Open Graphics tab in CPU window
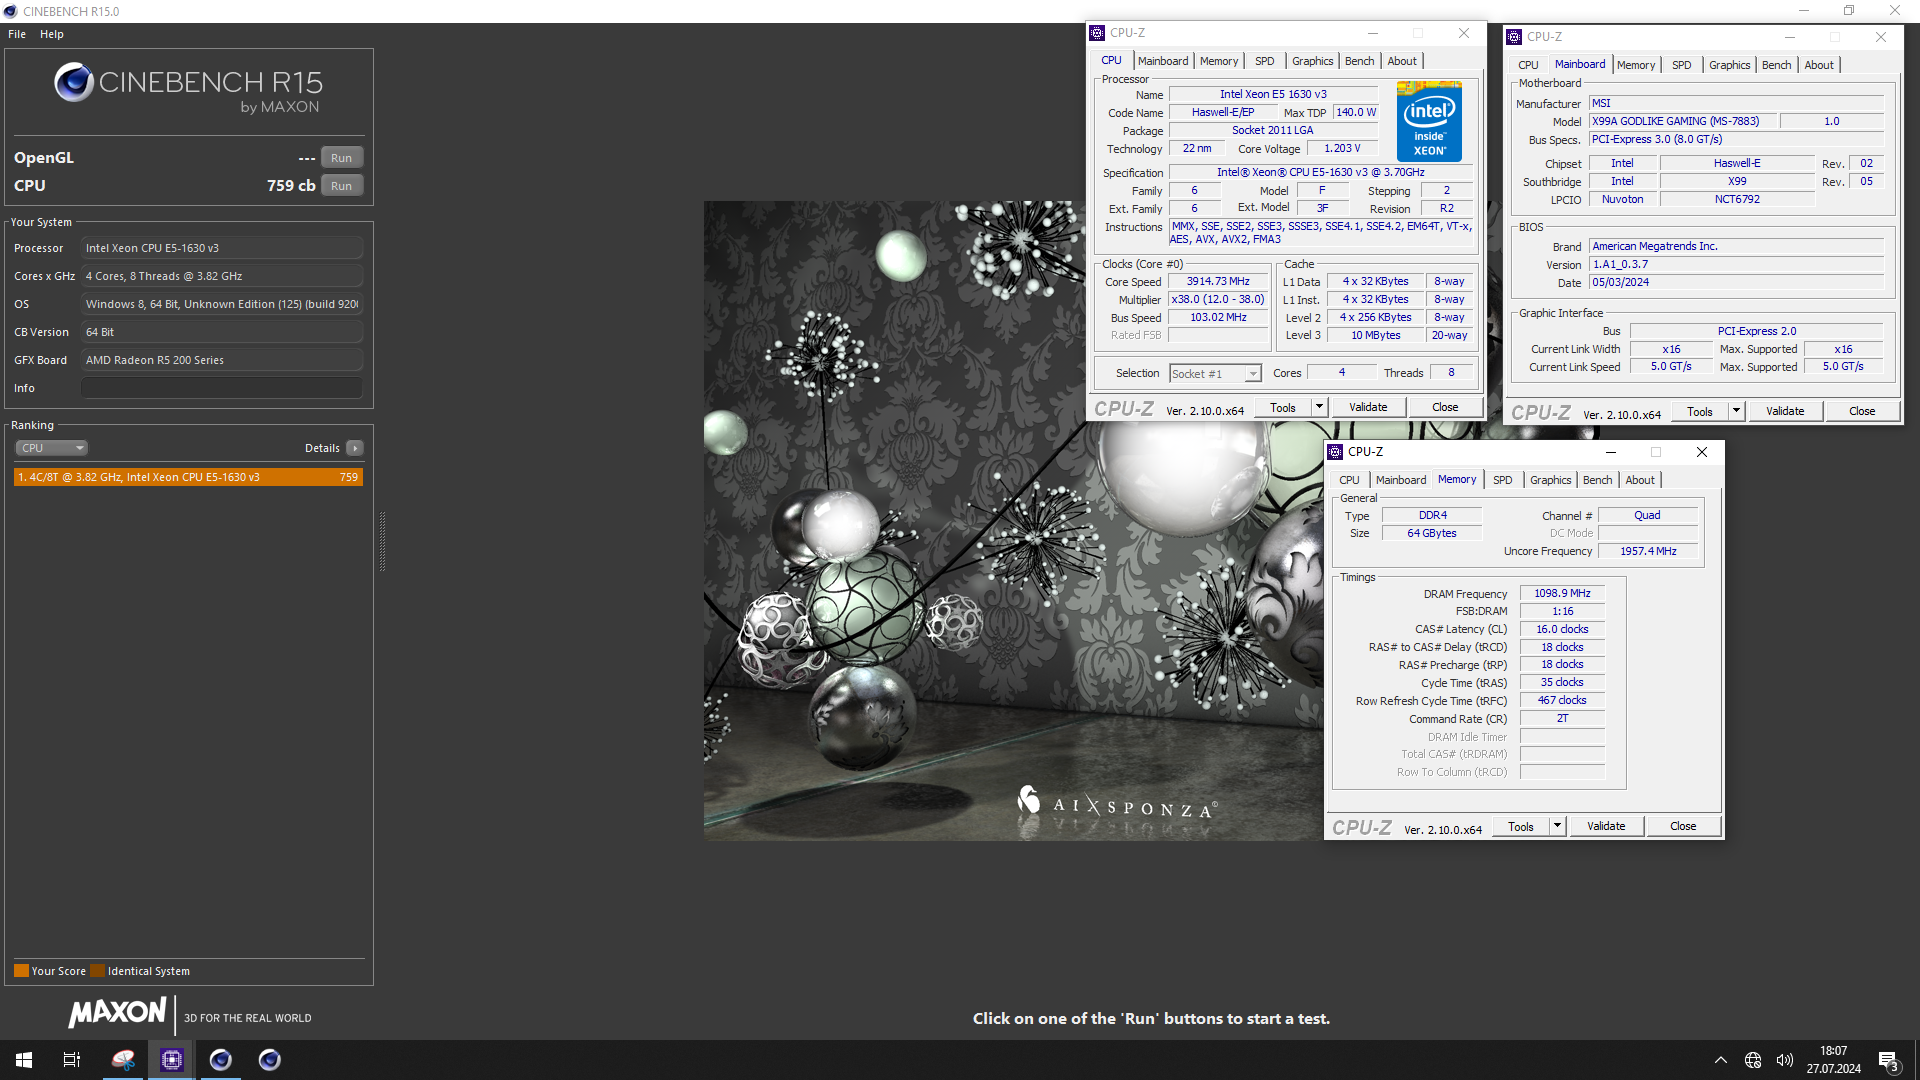Image resolution: width=1920 pixels, height=1080 pixels. pos(1313,61)
